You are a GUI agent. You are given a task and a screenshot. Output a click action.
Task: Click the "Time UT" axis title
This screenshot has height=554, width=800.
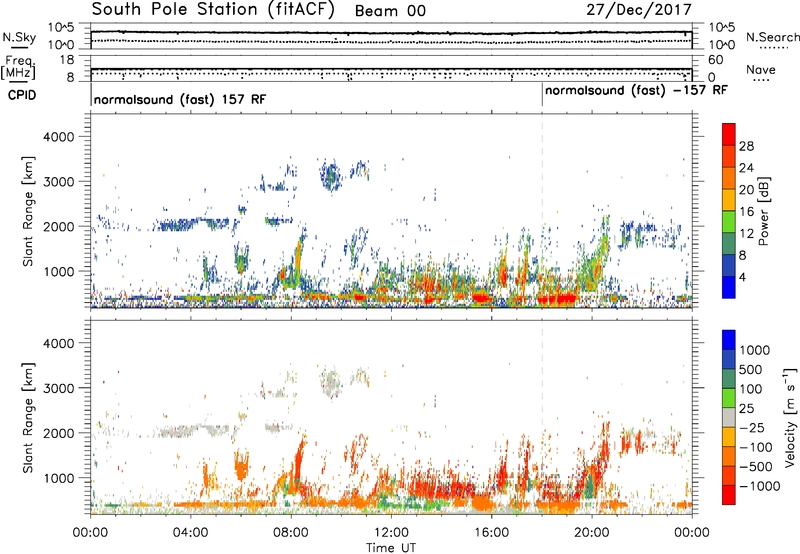(x=391, y=548)
